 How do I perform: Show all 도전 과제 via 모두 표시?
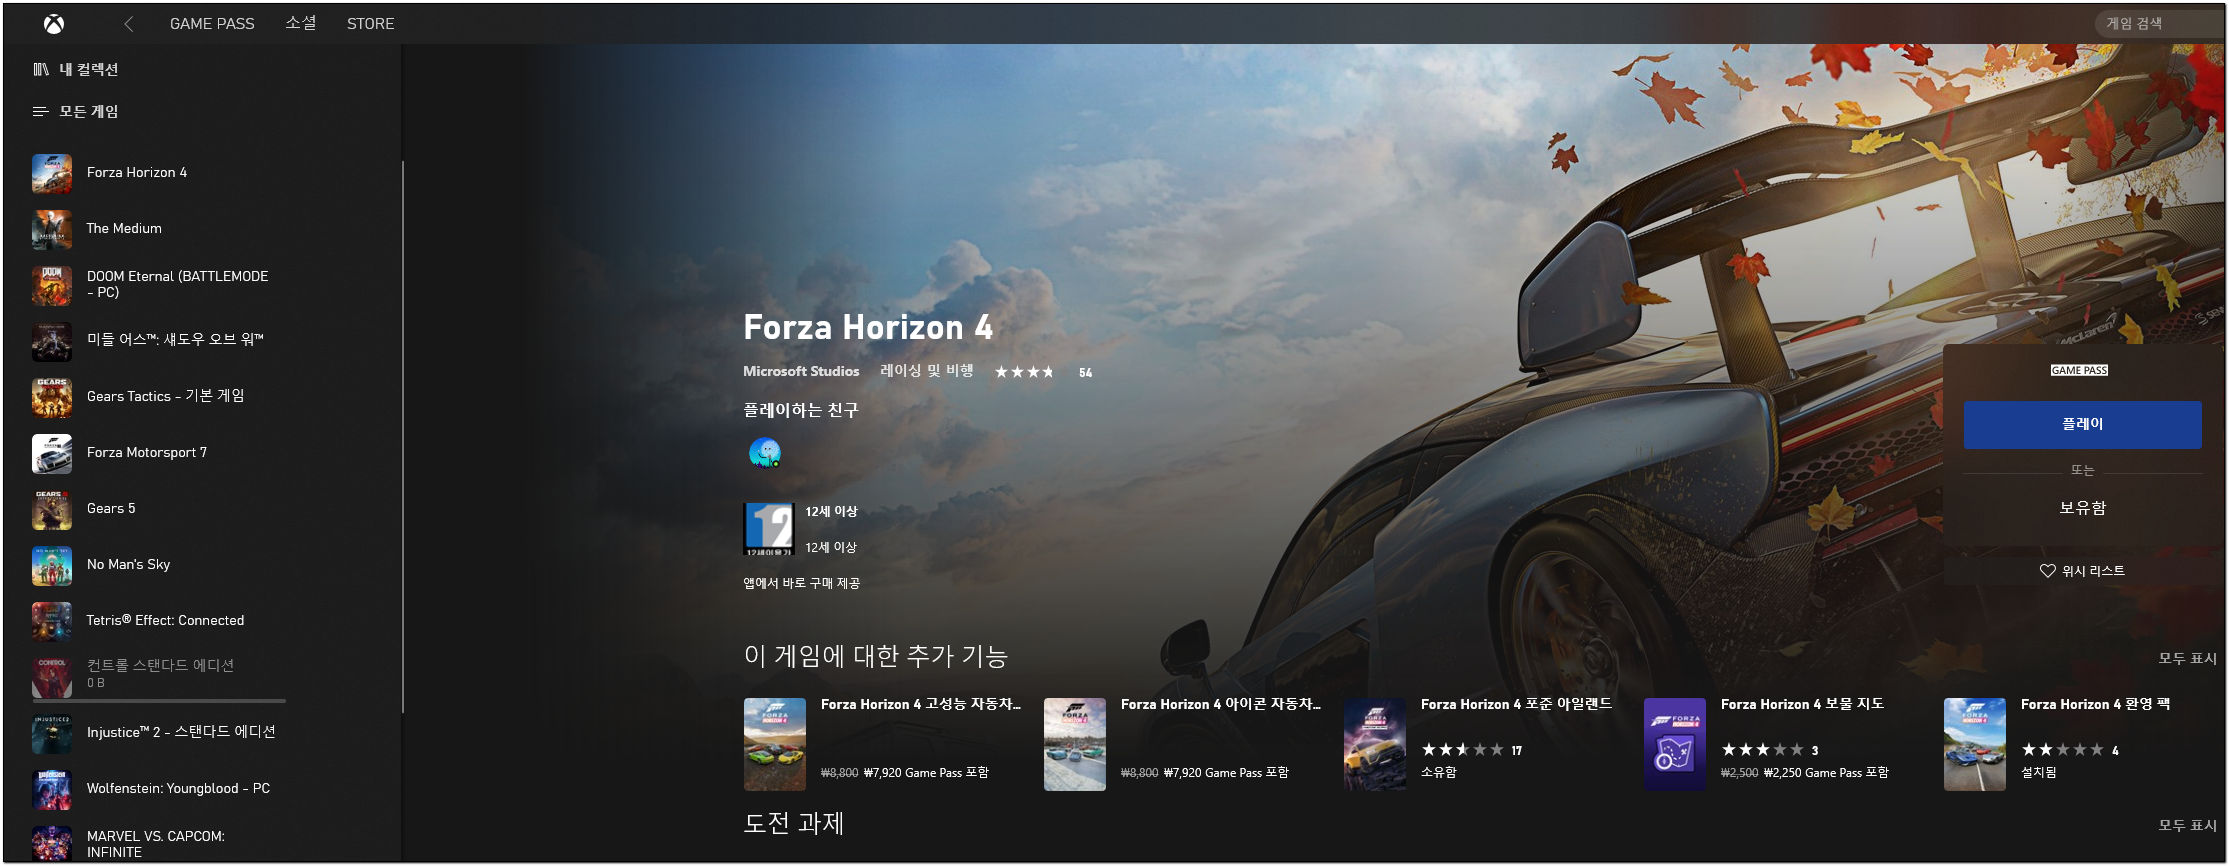pyautogui.click(x=2187, y=825)
